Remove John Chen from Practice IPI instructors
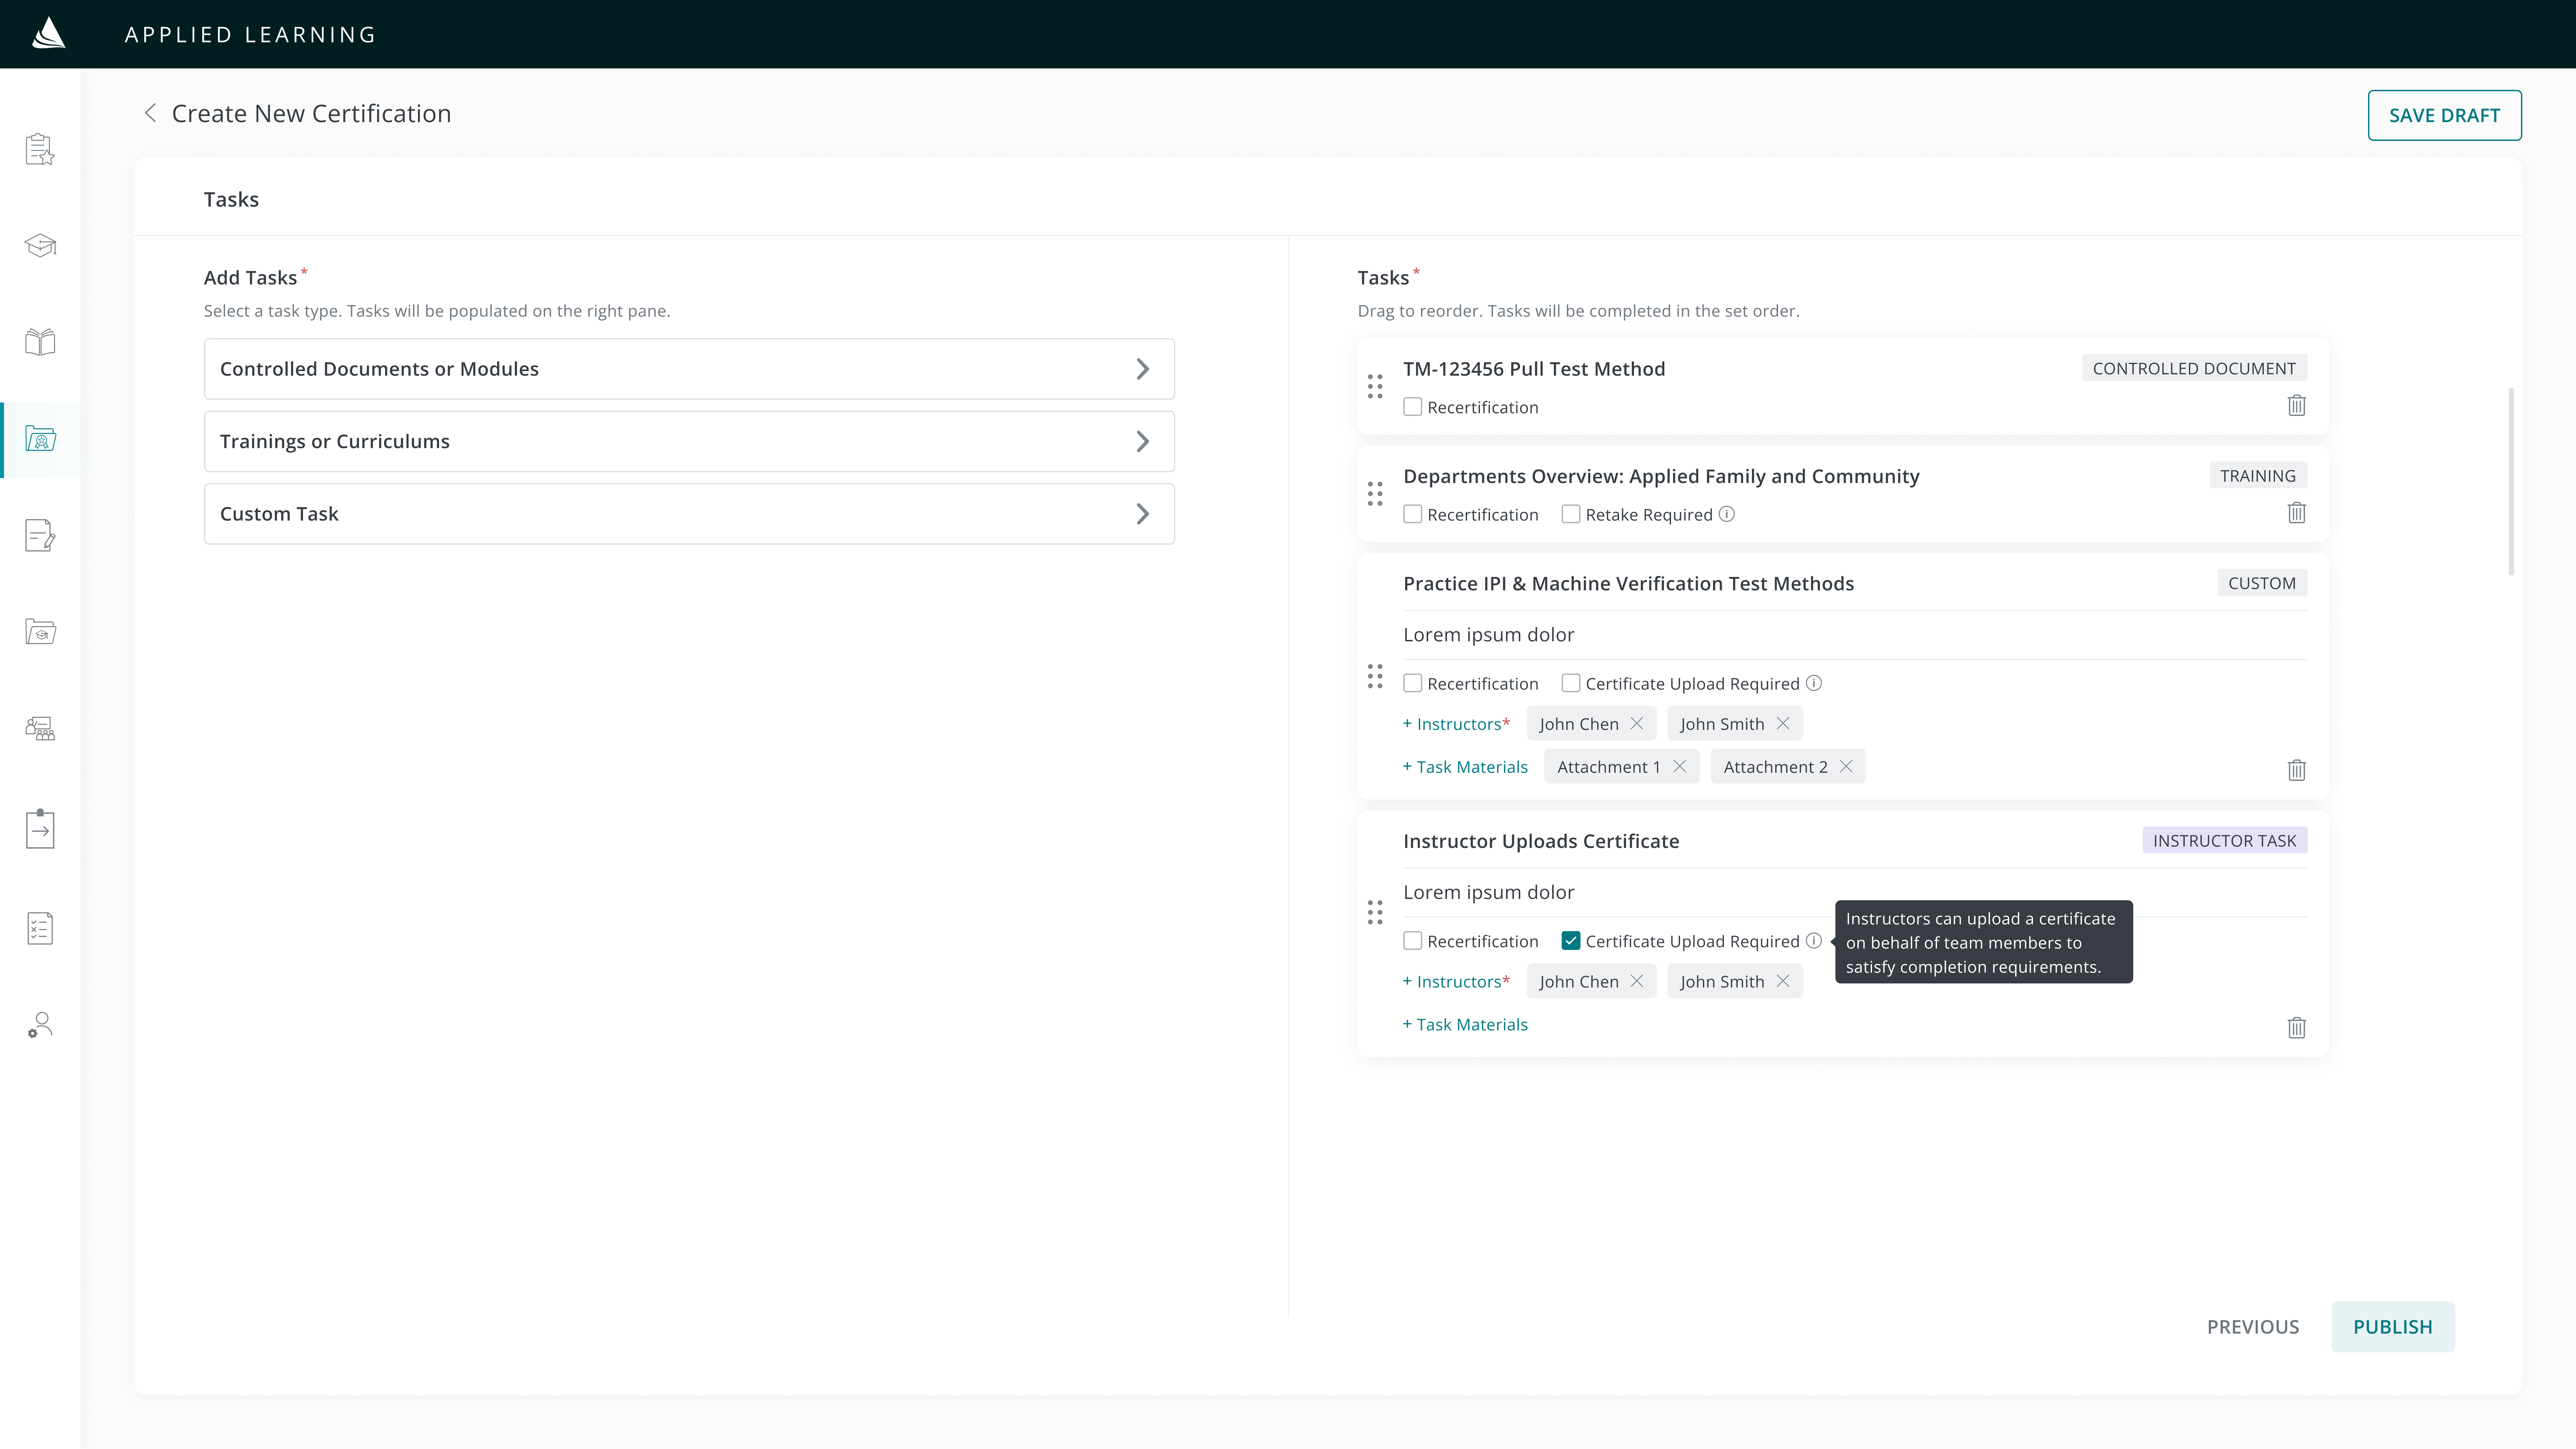 point(1637,723)
